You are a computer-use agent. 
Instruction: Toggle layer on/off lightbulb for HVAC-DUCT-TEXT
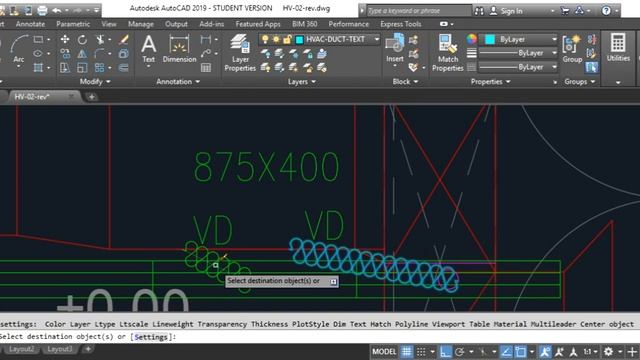tap(265, 40)
